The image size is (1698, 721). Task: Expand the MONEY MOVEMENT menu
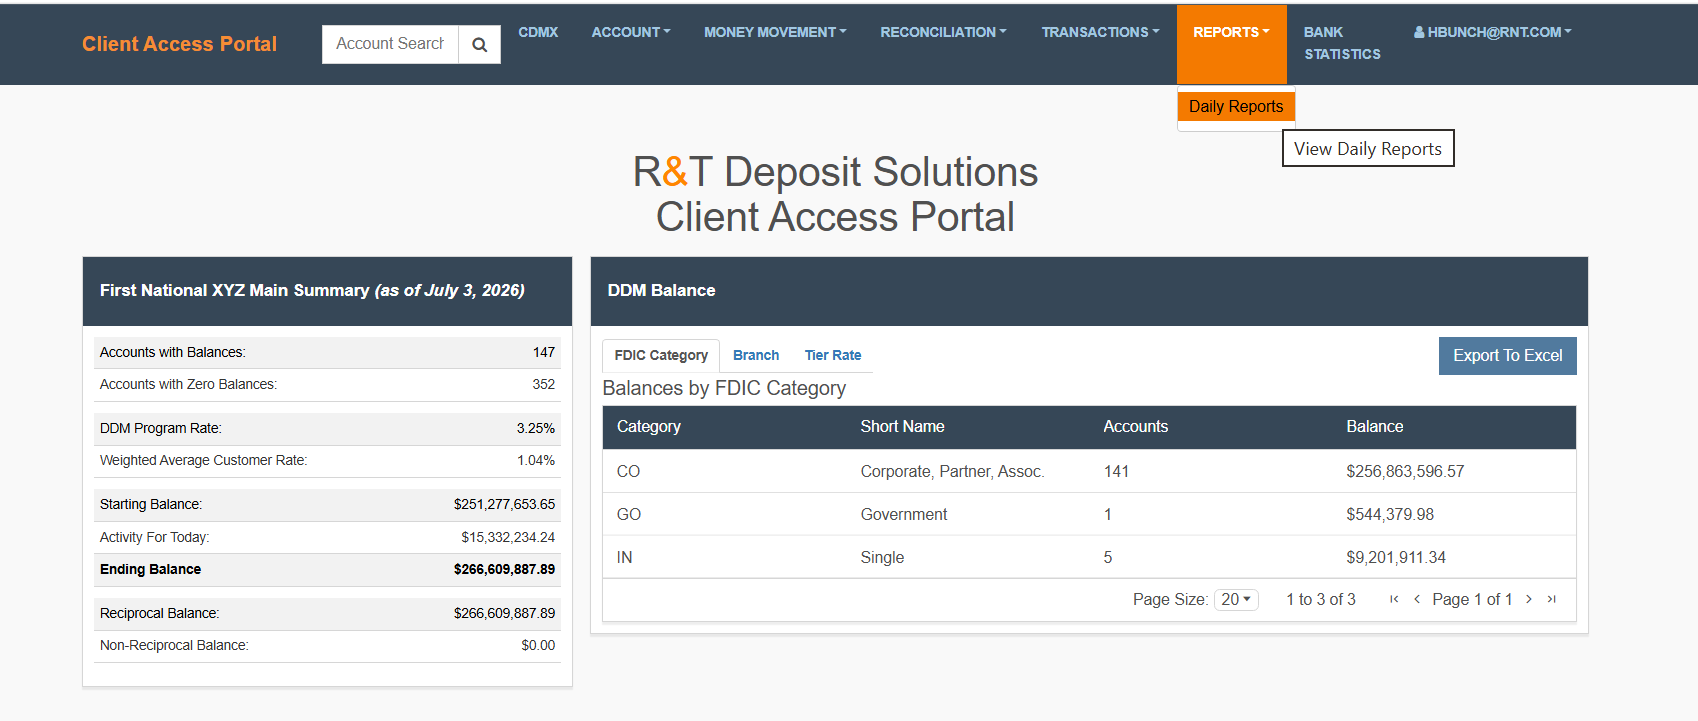coord(775,32)
